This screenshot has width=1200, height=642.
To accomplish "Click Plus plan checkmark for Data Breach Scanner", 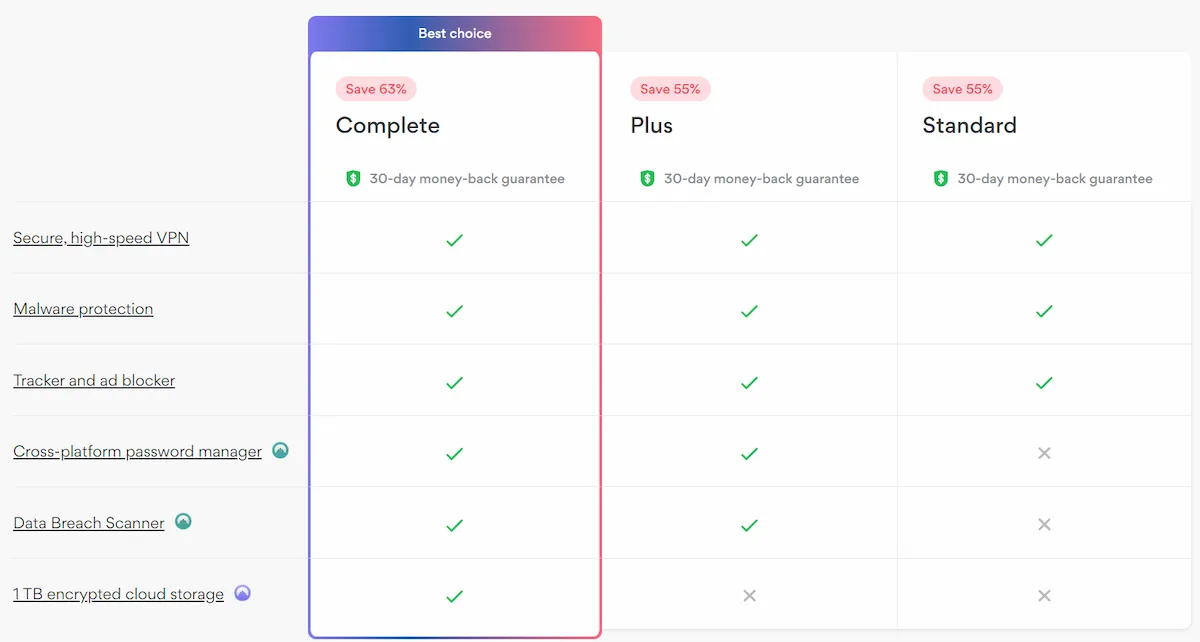I will [x=749, y=524].
